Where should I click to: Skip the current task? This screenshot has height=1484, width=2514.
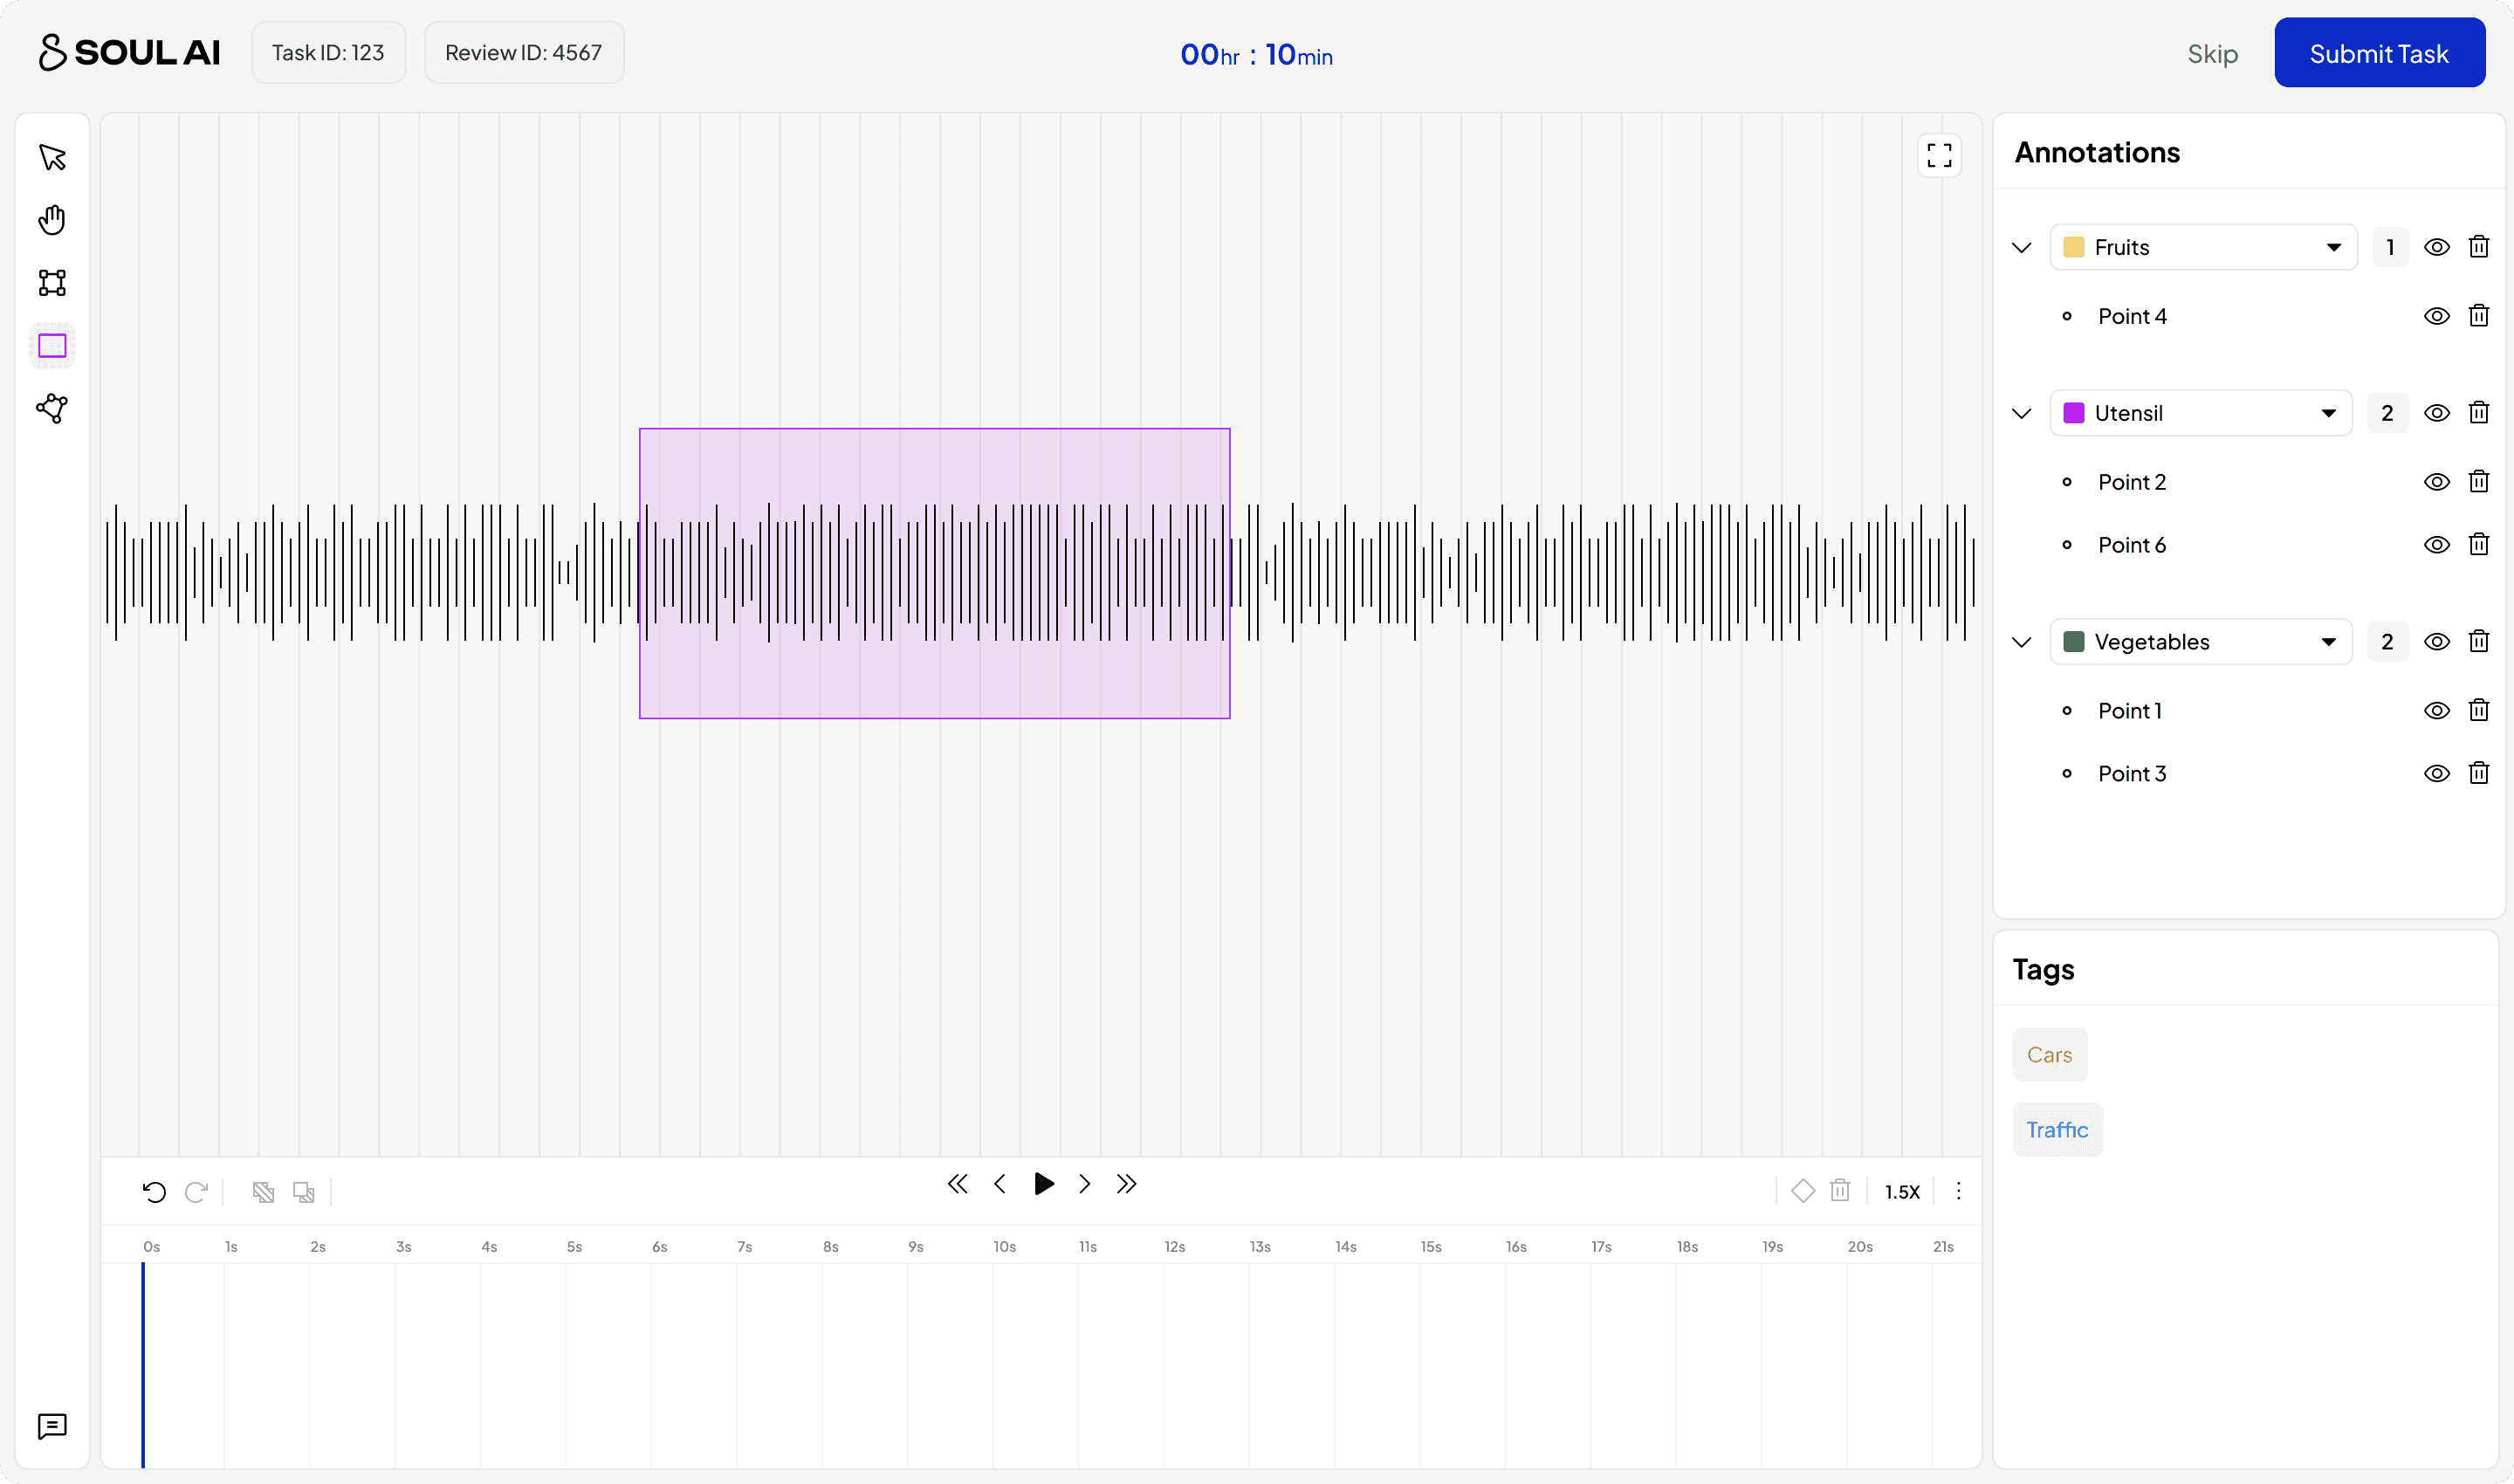[2212, 54]
